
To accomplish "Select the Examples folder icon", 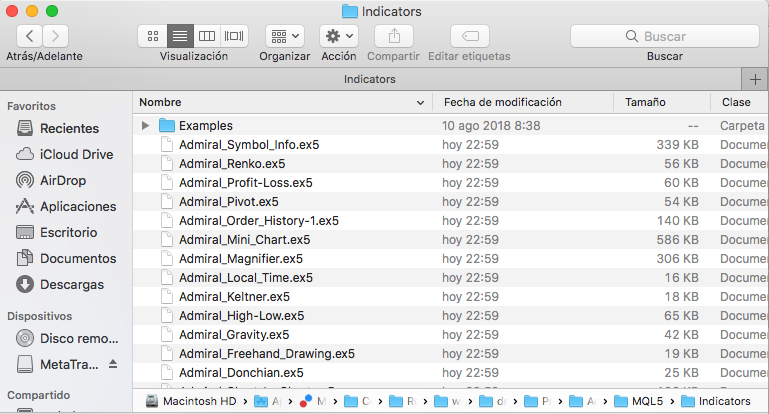I will (x=167, y=126).
